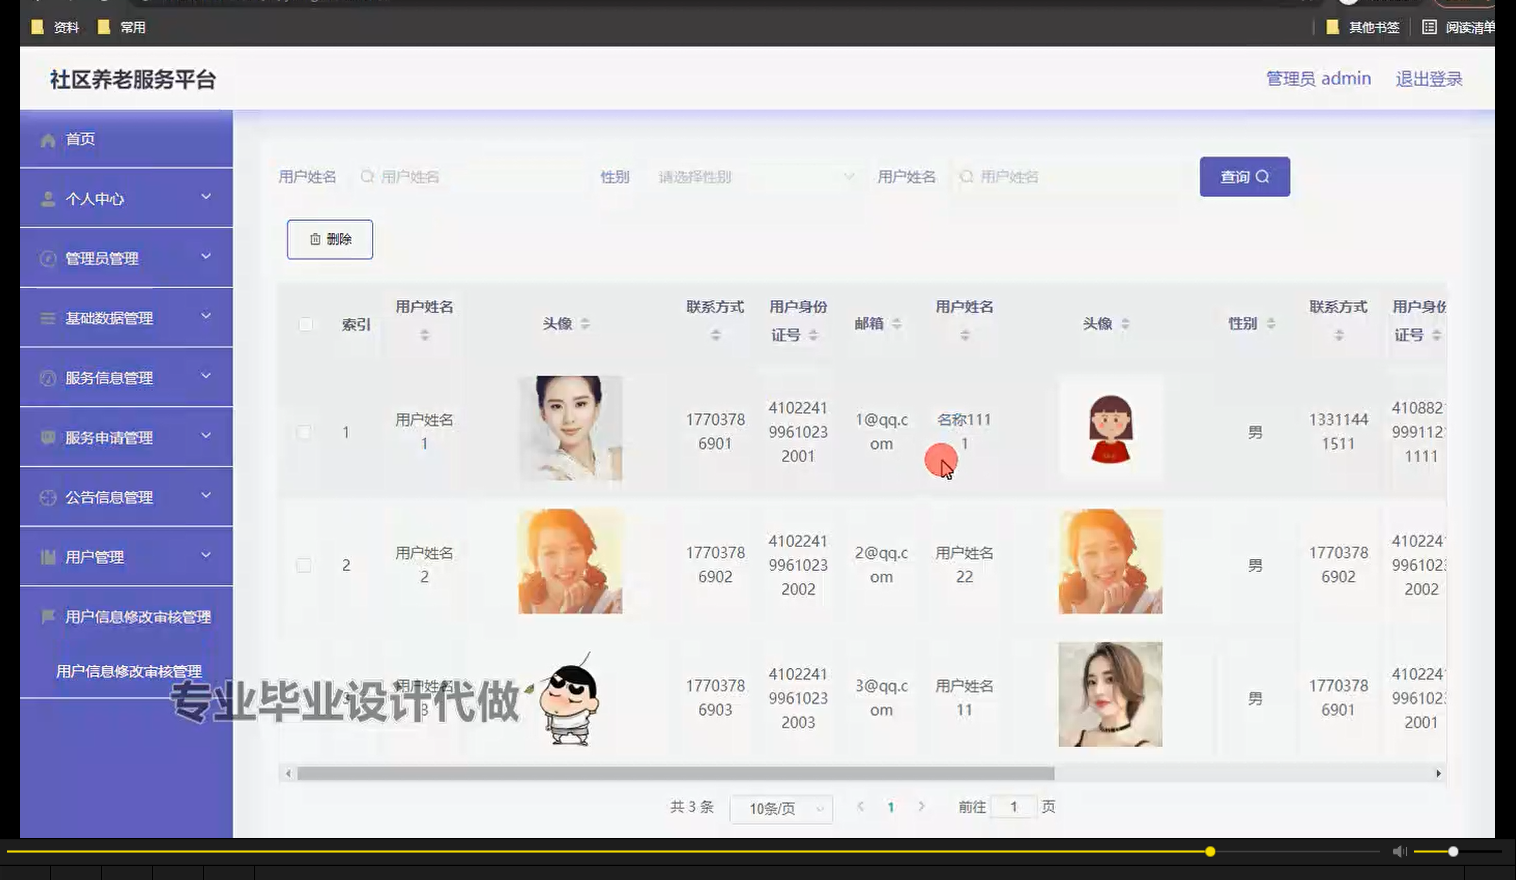1516x880 pixels.
Task: Open the 10条/页 page size dropdown
Action: (780, 808)
